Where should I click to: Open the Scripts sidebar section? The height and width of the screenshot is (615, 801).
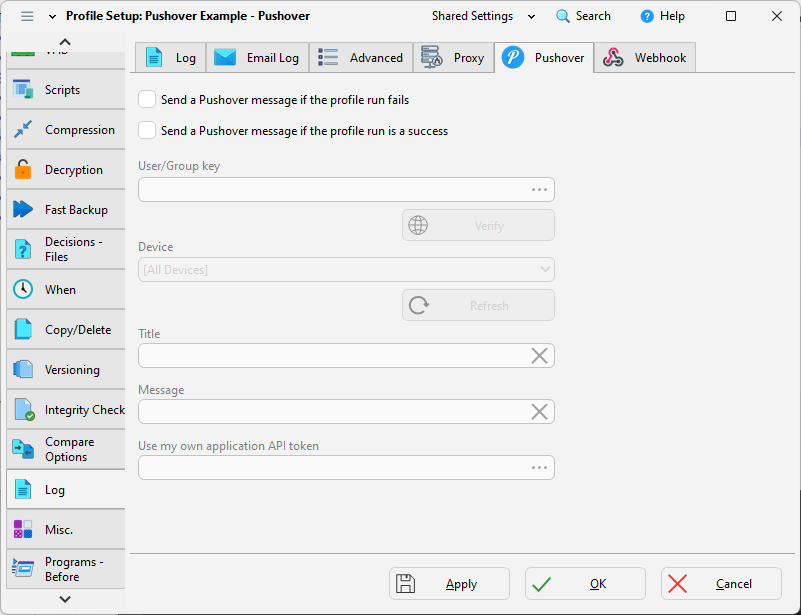coord(66,89)
